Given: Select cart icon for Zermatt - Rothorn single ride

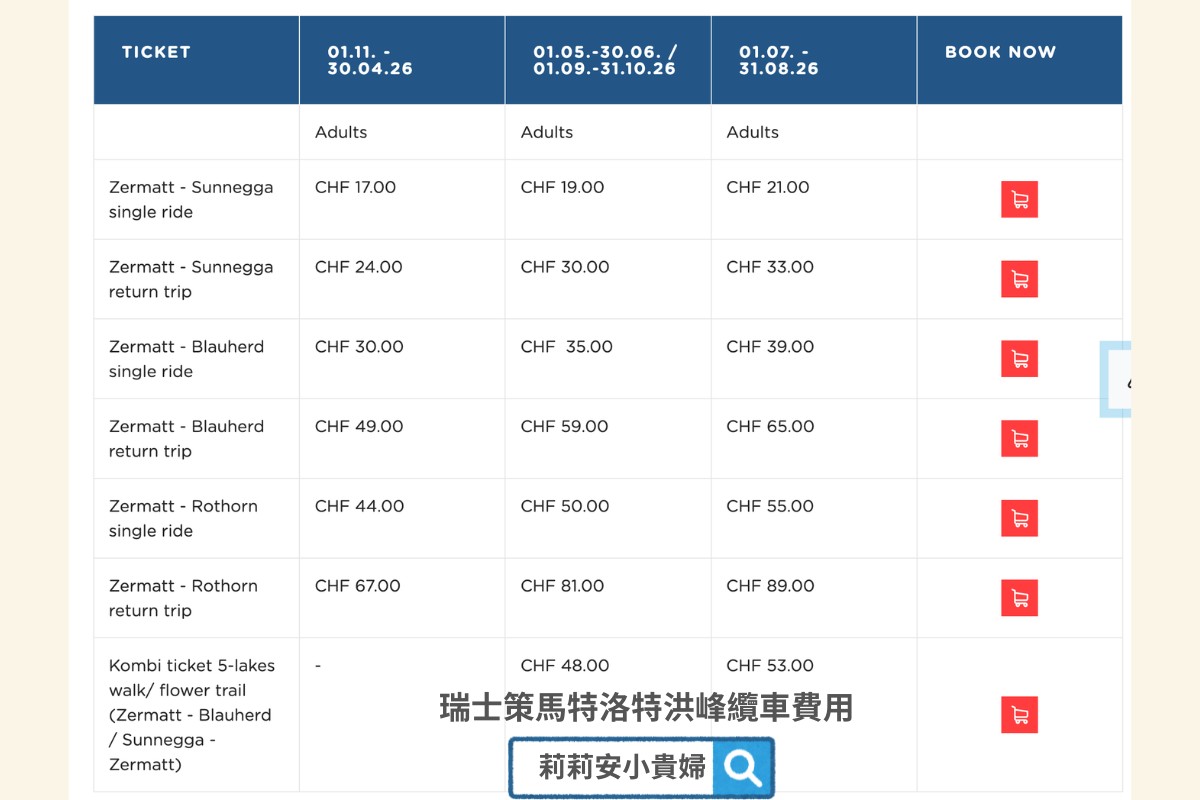Looking at the screenshot, I should coord(1019,518).
